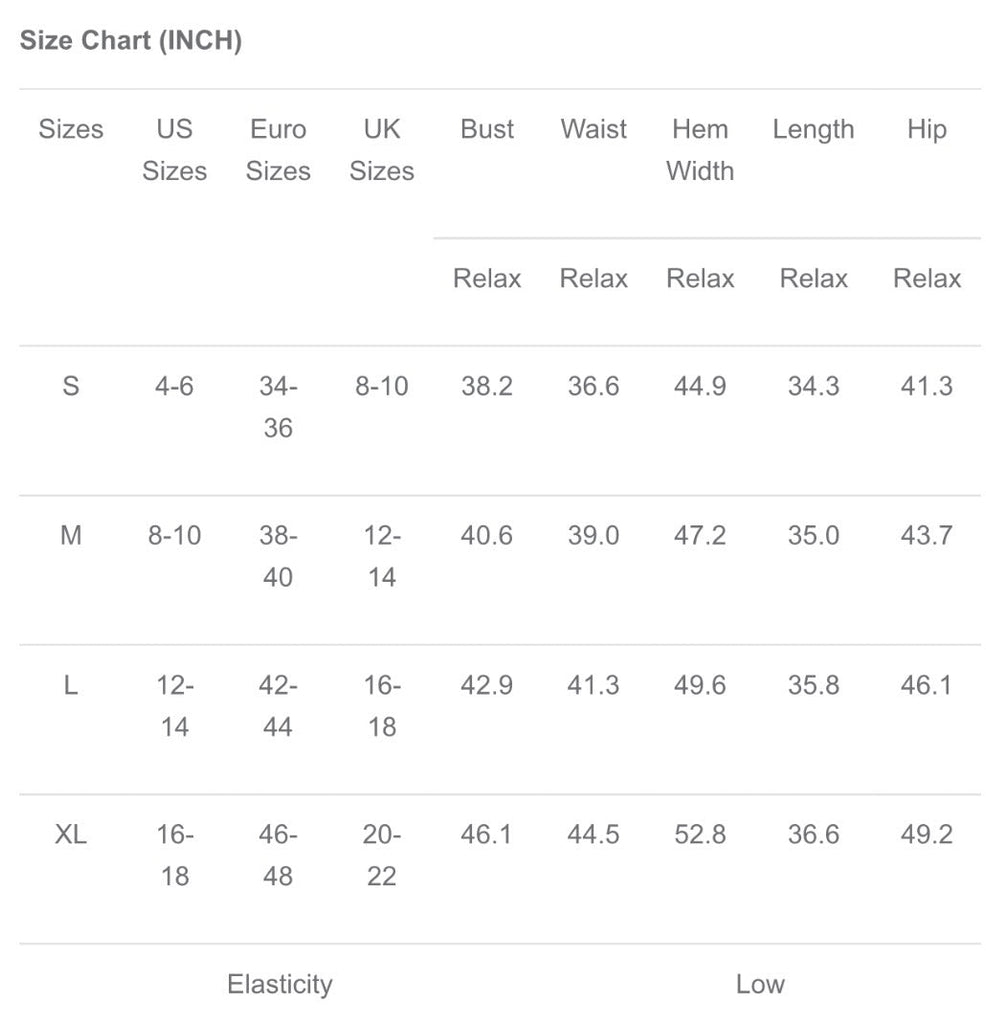Viewport: 986px width, 1024px height.
Task: Click the Euro Sizes column header
Action: point(278,150)
